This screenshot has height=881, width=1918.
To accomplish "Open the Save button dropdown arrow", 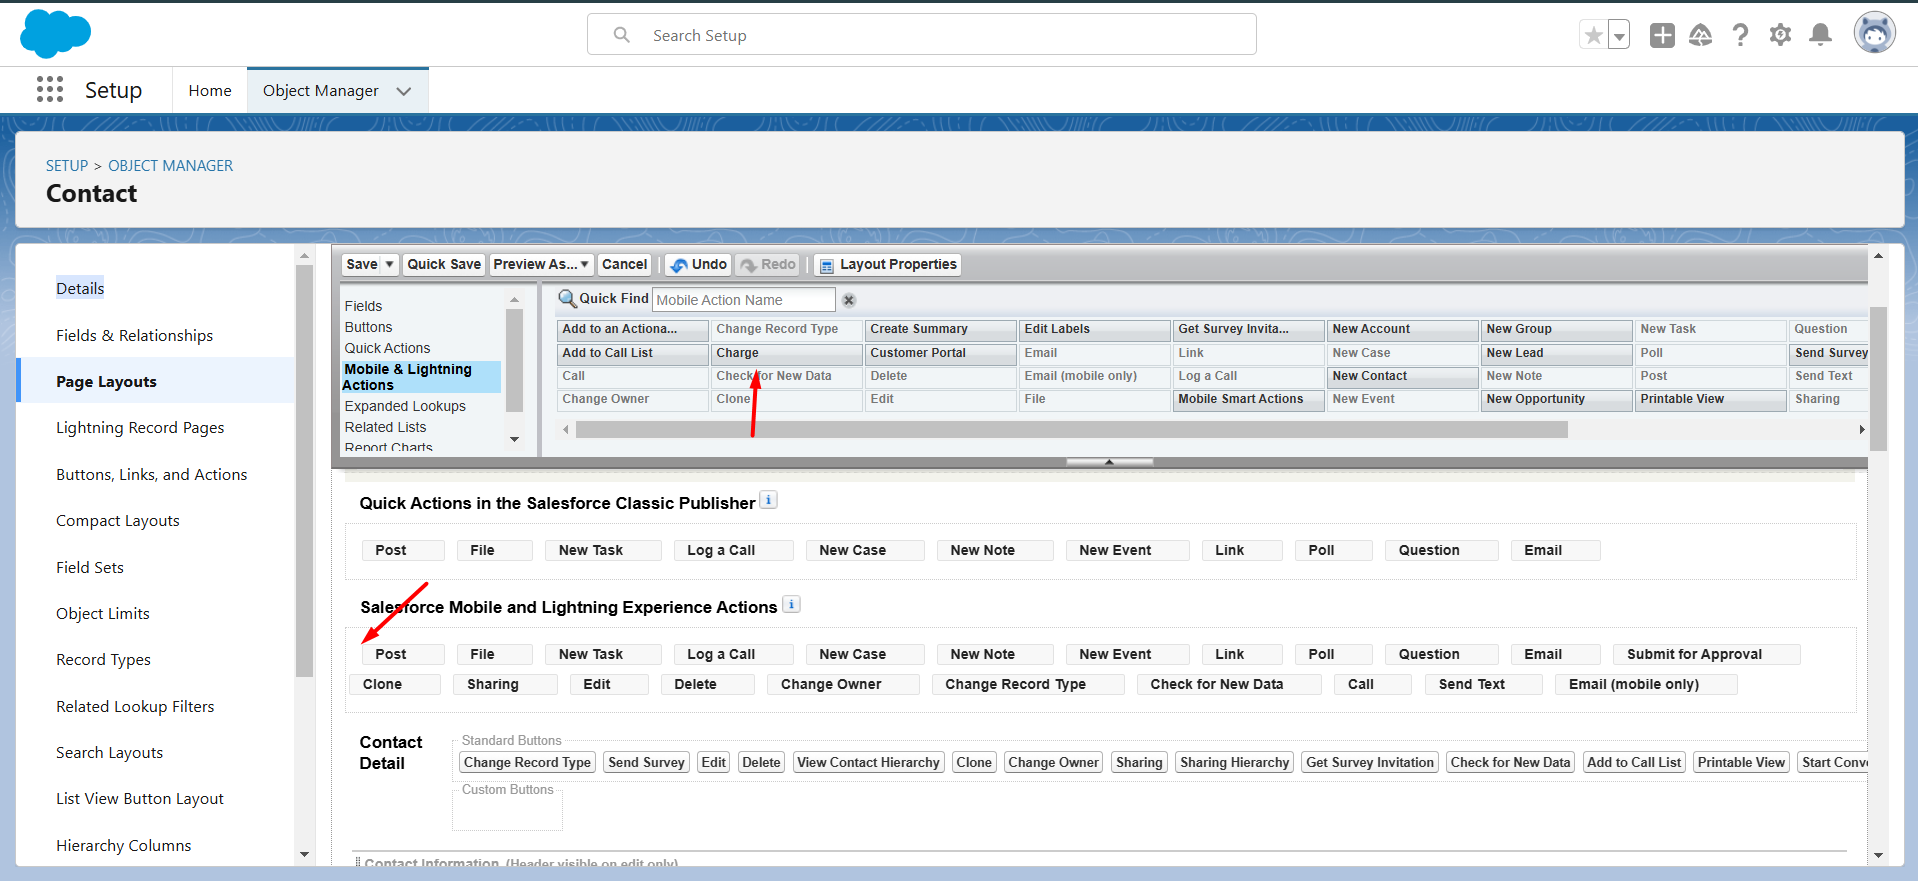I will click(390, 264).
